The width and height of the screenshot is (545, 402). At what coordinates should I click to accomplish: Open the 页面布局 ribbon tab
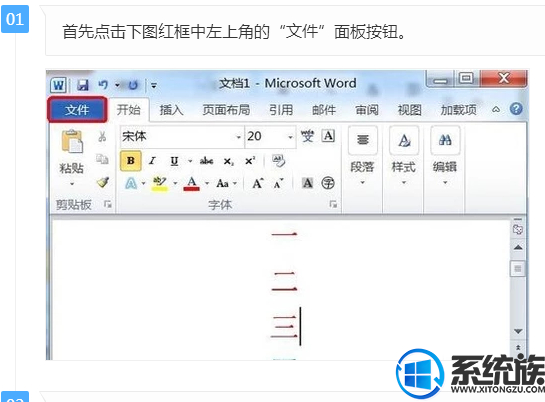tap(226, 110)
